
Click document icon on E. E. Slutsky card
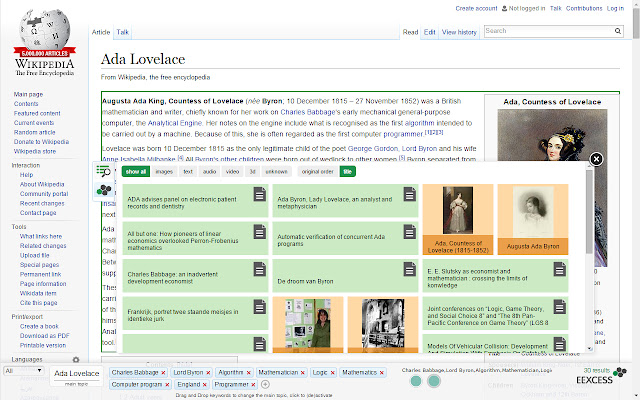[x=560, y=269]
